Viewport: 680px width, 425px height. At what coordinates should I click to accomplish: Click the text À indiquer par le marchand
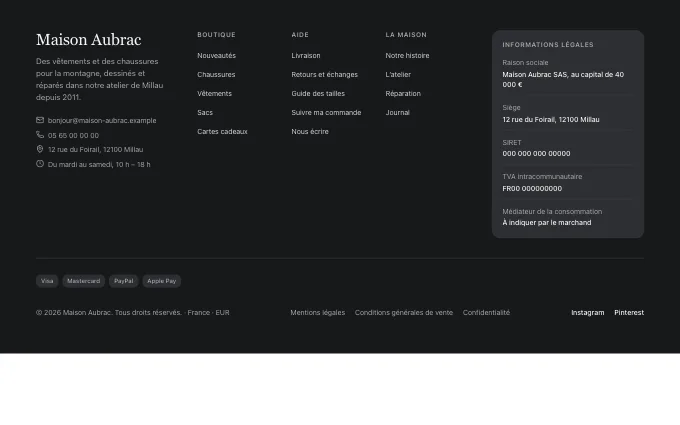(547, 222)
